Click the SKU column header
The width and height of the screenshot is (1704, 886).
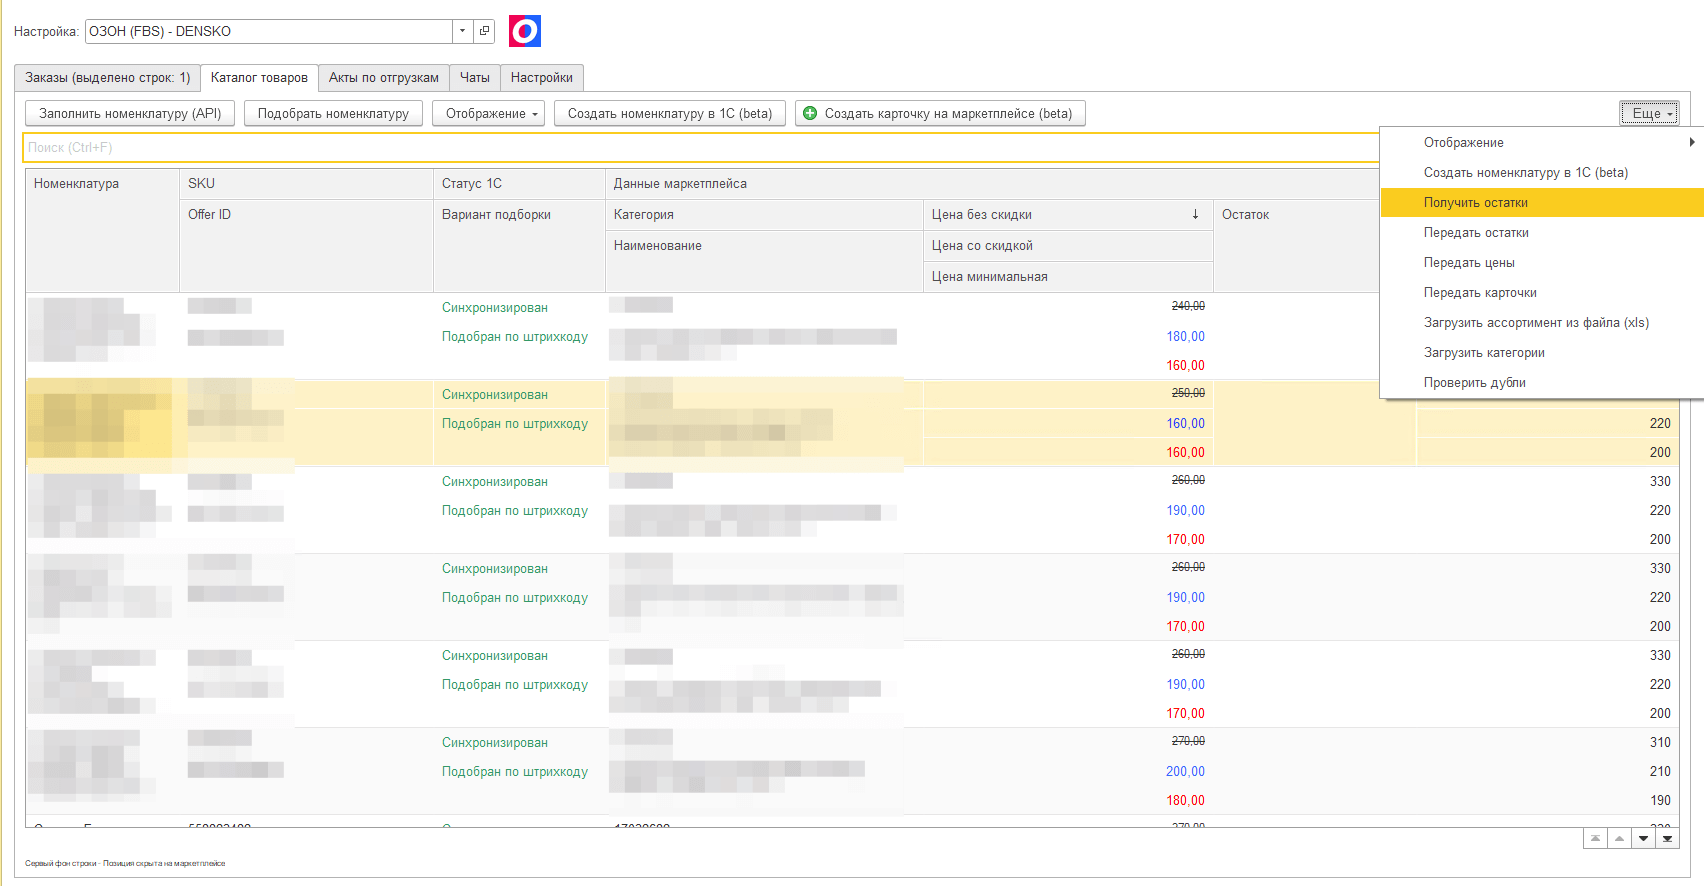306,183
